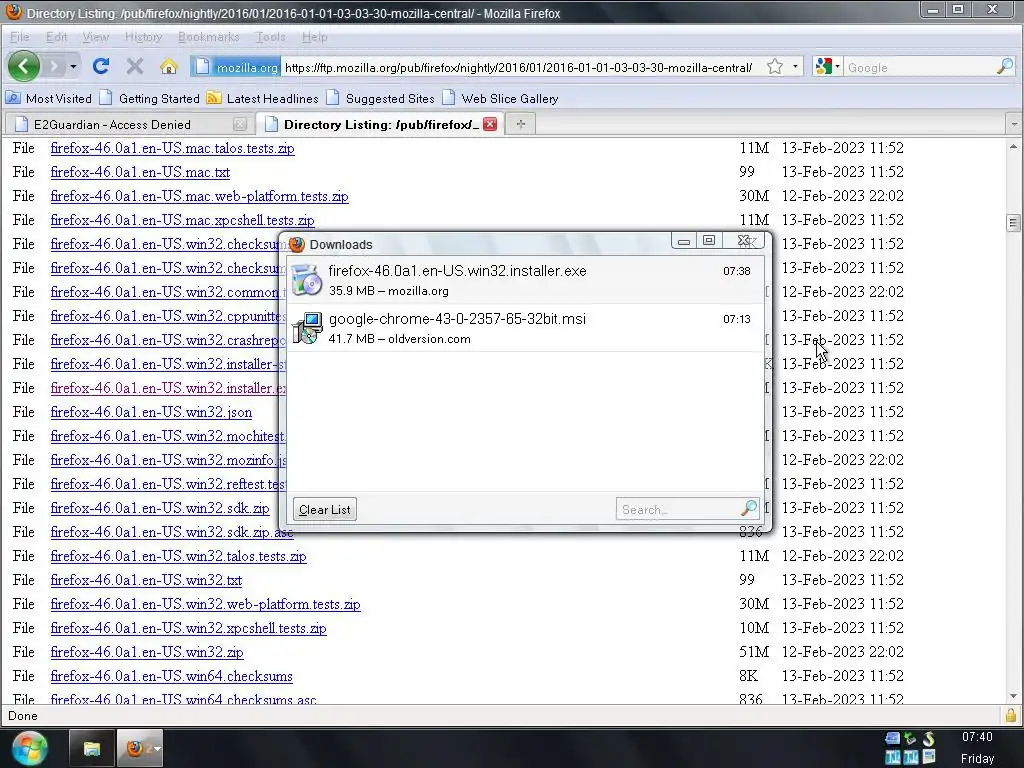The image size is (1024, 768).
Task: Open firefox-46.0a1.en-US.win64.checksums link
Action: coord(172,676)
